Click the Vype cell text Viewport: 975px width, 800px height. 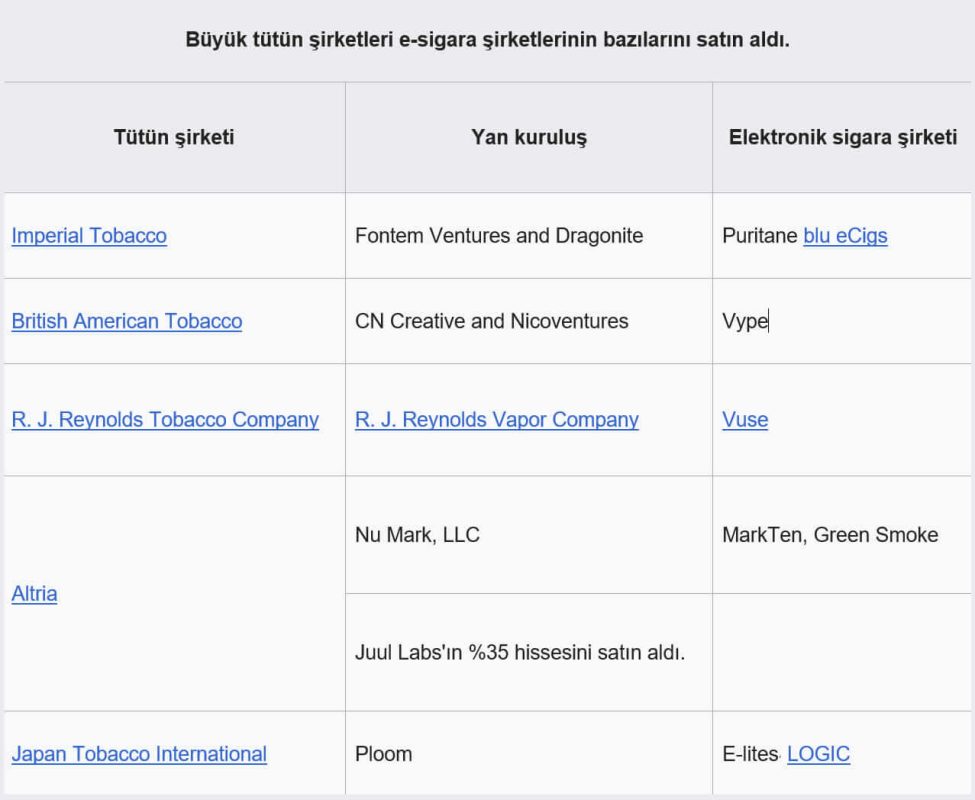coord(744,321)
